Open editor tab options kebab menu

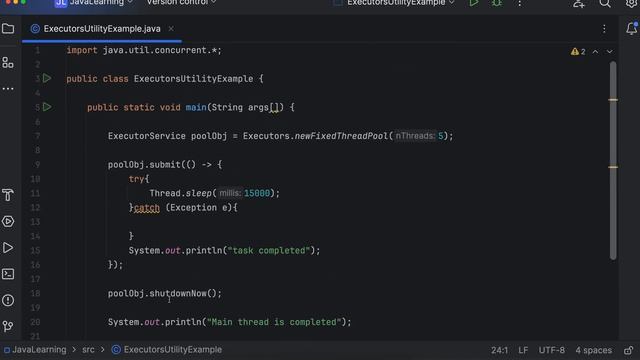point(604,29)
